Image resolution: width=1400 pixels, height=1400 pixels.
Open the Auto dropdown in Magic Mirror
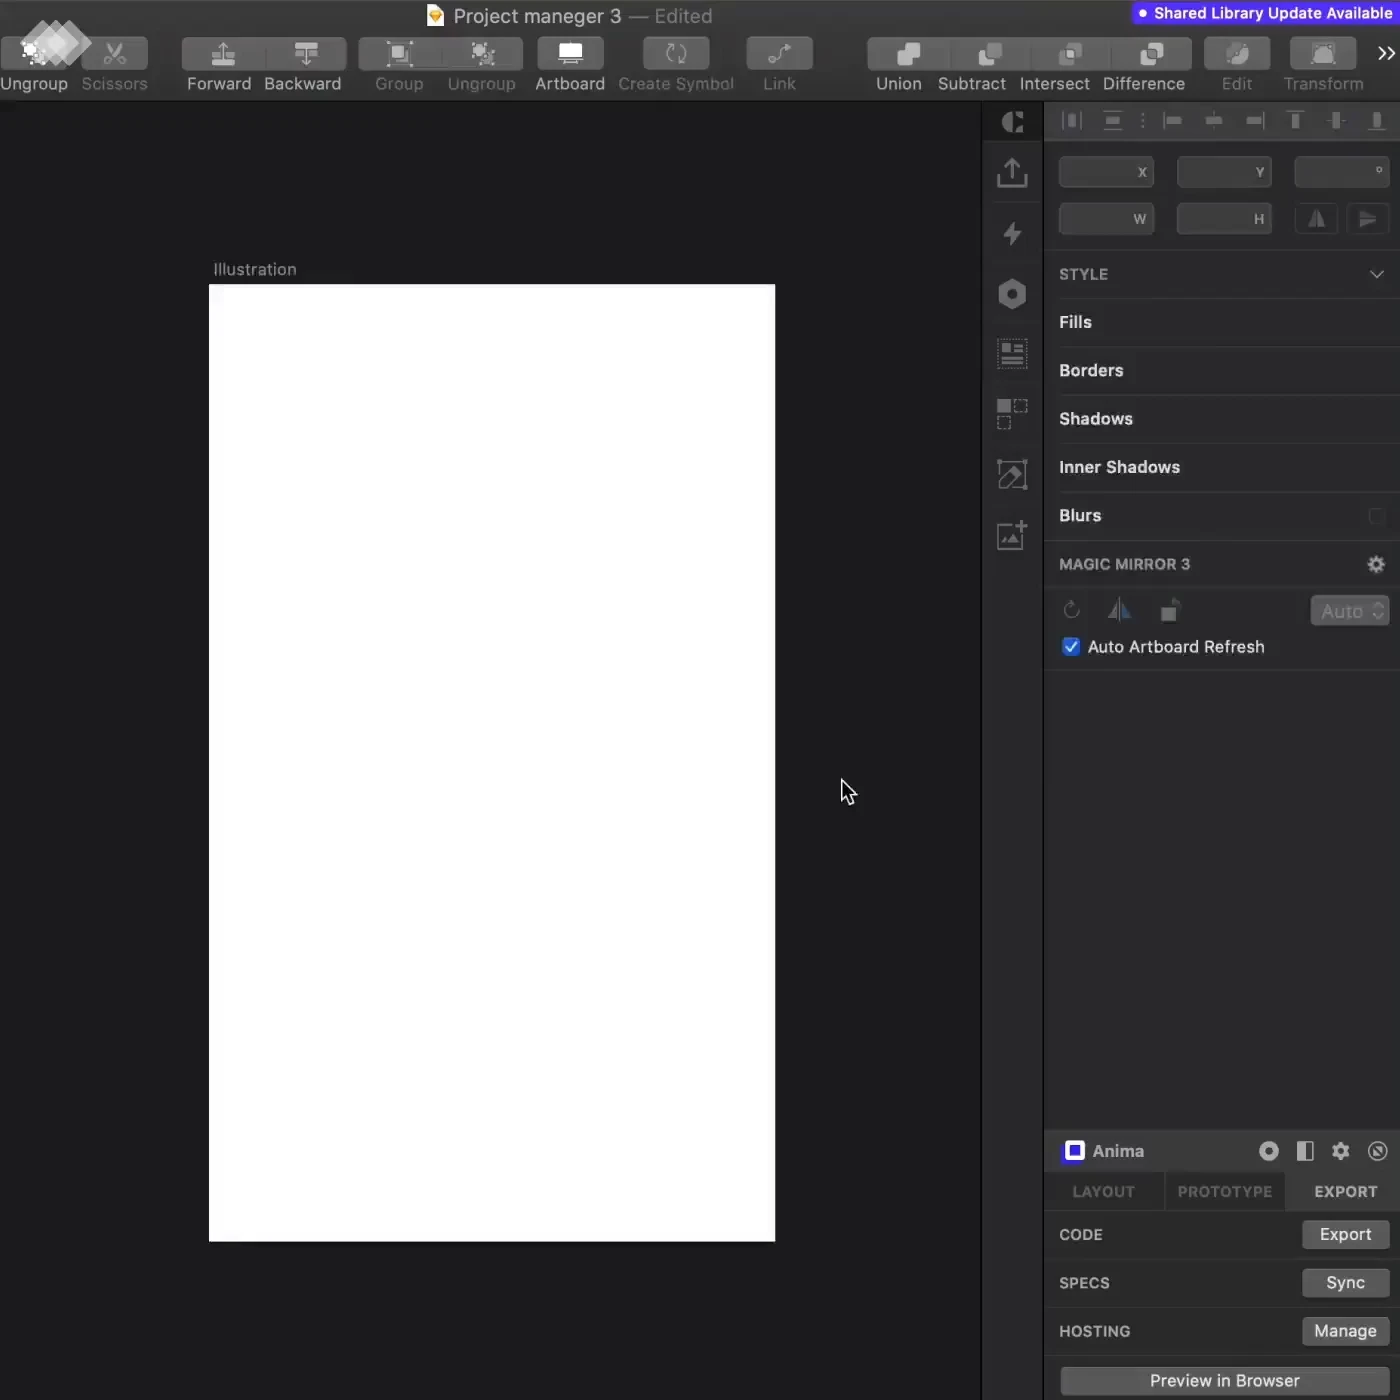[1349, 611]
